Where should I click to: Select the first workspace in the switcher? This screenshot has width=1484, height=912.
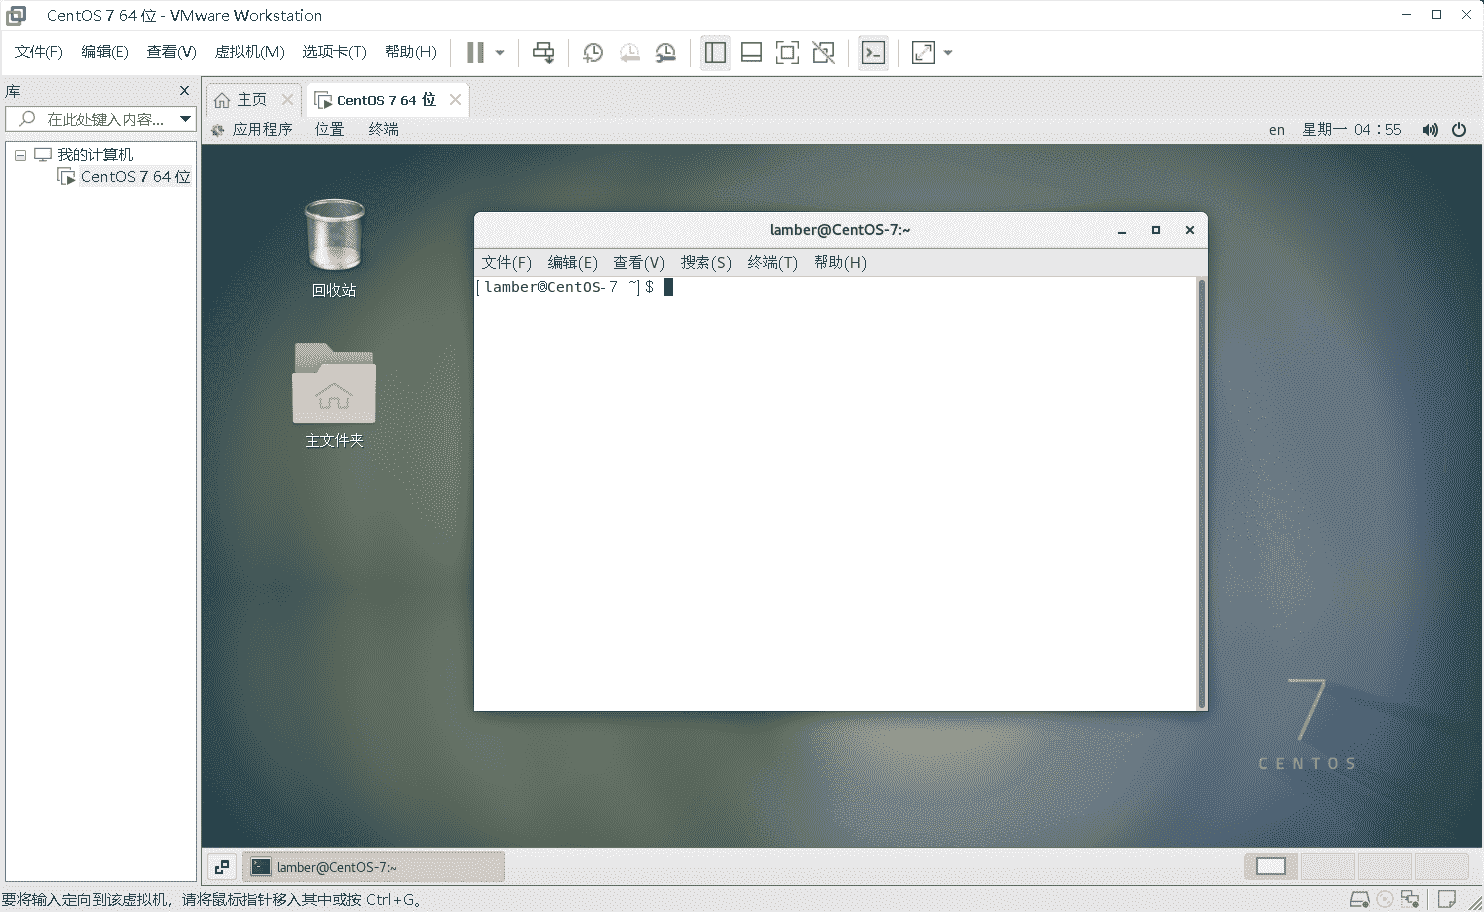pyautogui.click(x=1271, y=867)
